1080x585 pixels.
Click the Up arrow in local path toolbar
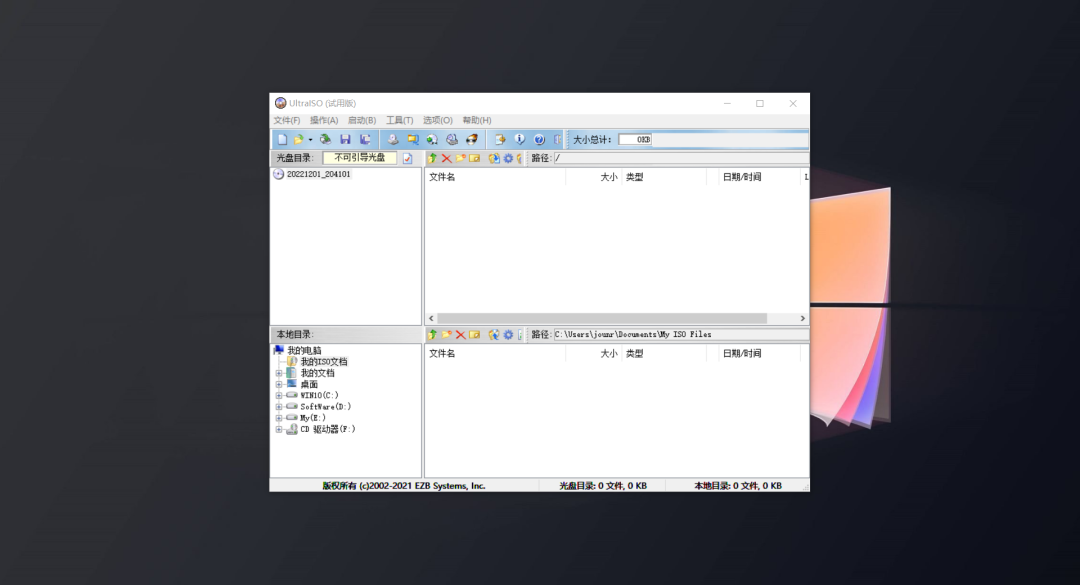coord(433,334)
